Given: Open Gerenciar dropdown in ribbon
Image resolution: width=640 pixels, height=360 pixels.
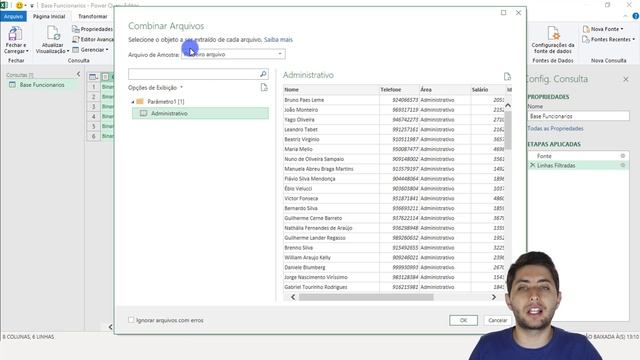Looking at the screenshot, I should click(x=90, y=50).
